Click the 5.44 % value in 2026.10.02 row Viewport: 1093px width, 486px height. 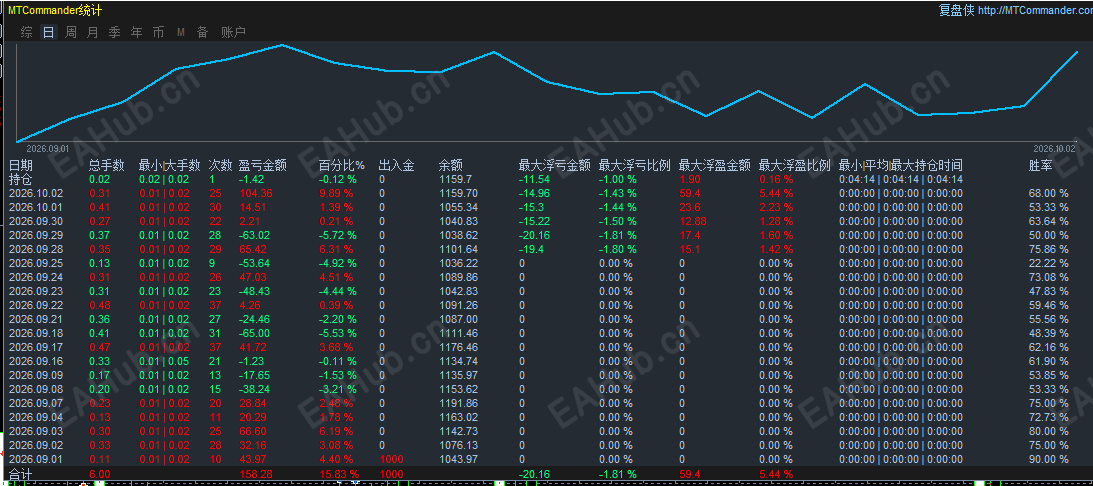[x=776, y=193]
